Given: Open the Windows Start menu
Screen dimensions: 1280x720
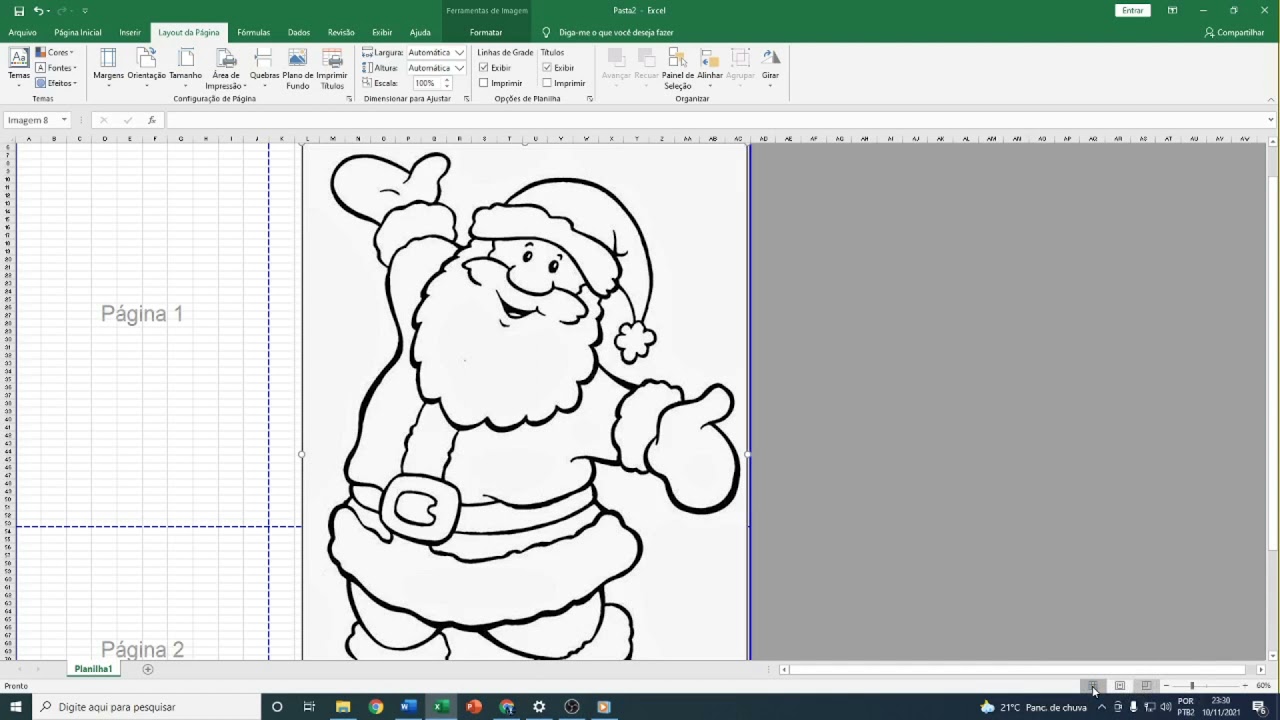Looking at the screenshot, I should (x=16, y=707).
